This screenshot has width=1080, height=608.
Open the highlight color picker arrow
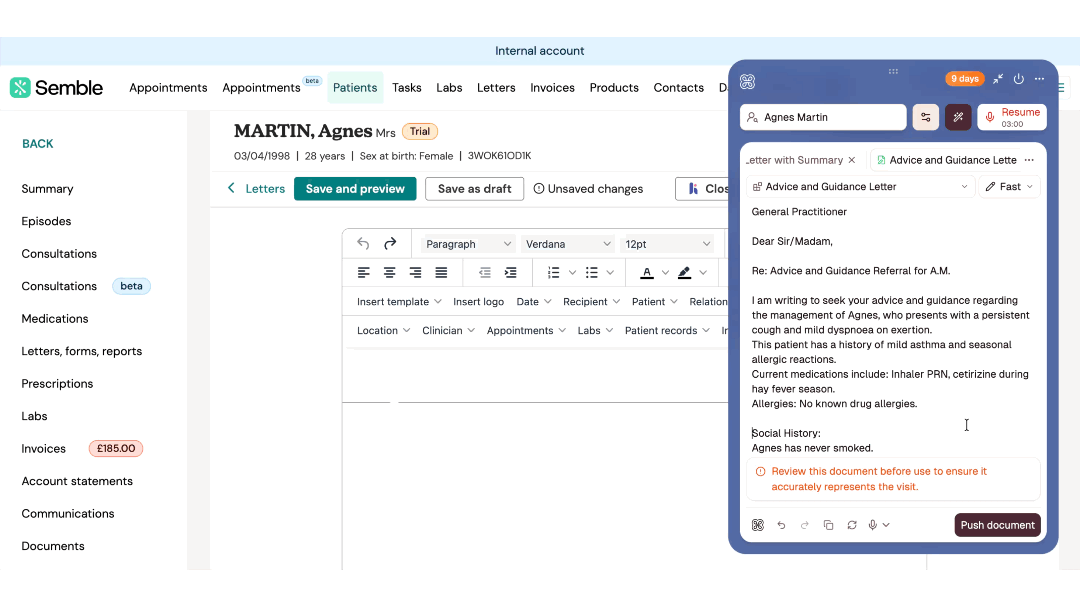tap(703, 273)
